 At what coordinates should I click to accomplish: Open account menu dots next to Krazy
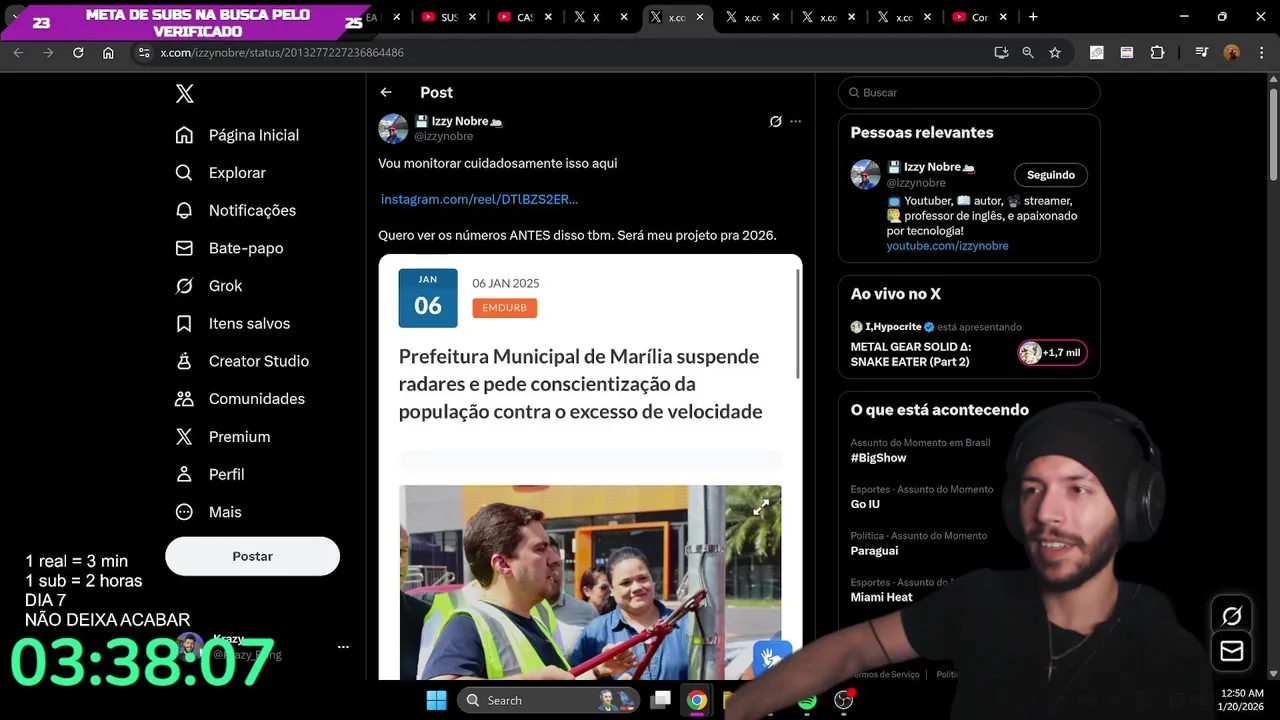point(343,647)
